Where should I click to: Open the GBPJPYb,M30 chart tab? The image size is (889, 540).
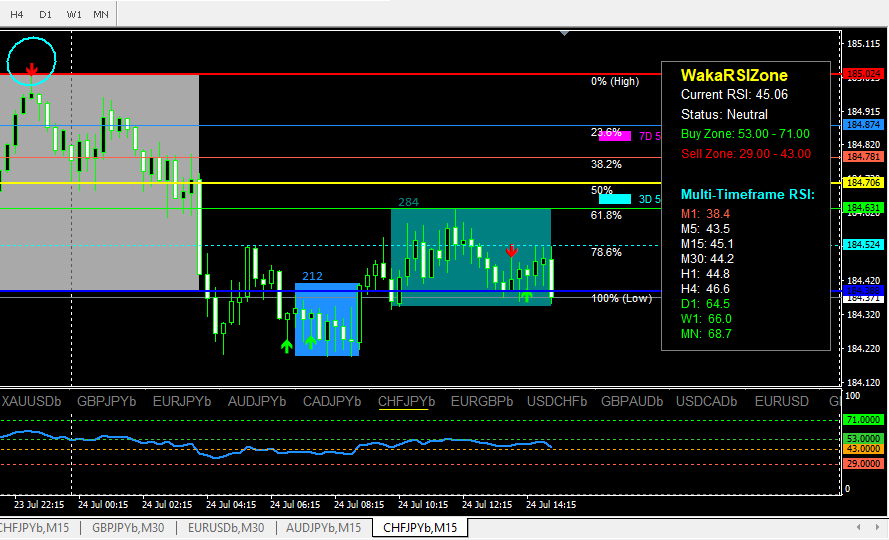[128, 527]
